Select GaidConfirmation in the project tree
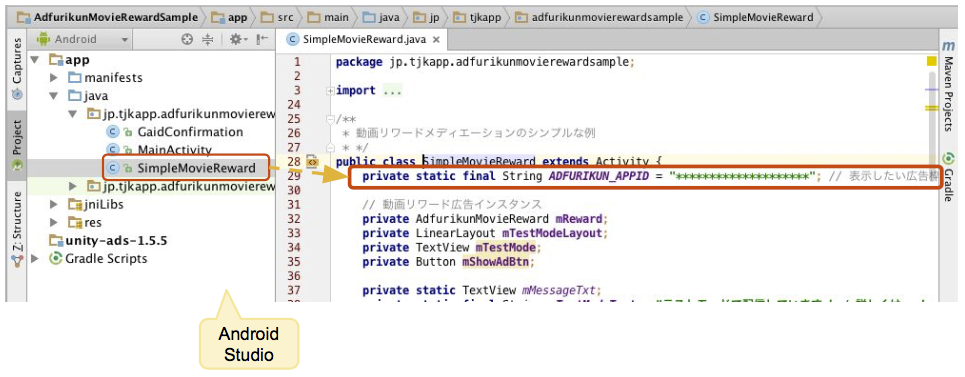 coord(190,132)
